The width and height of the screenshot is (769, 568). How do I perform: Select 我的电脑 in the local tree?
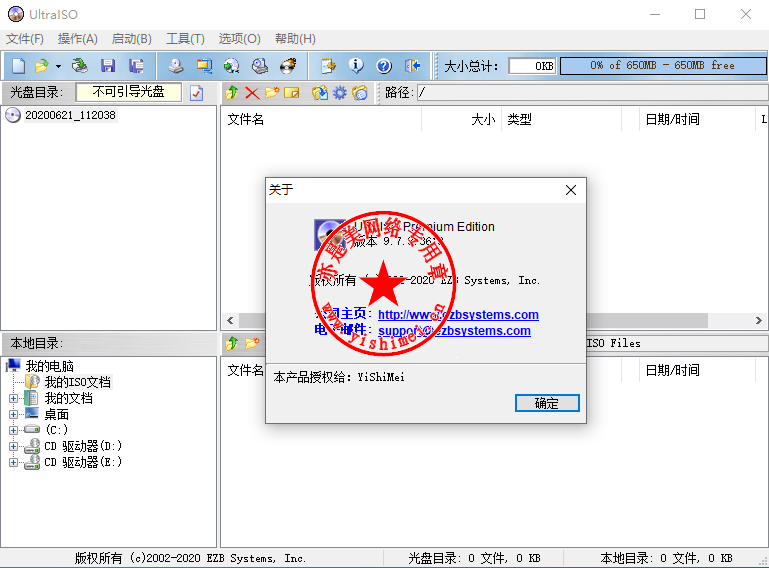click(x=50, y=366)
